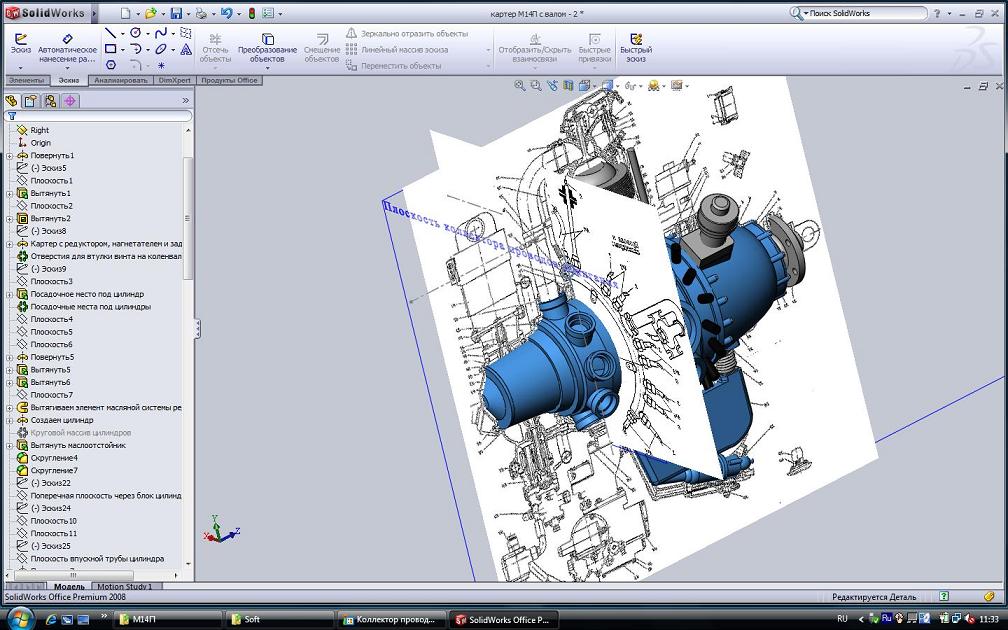Image resolution: width=1008 pixels, height=630 pixels.
Task: Select Origin in the feature tree
Action: (40, 143)
